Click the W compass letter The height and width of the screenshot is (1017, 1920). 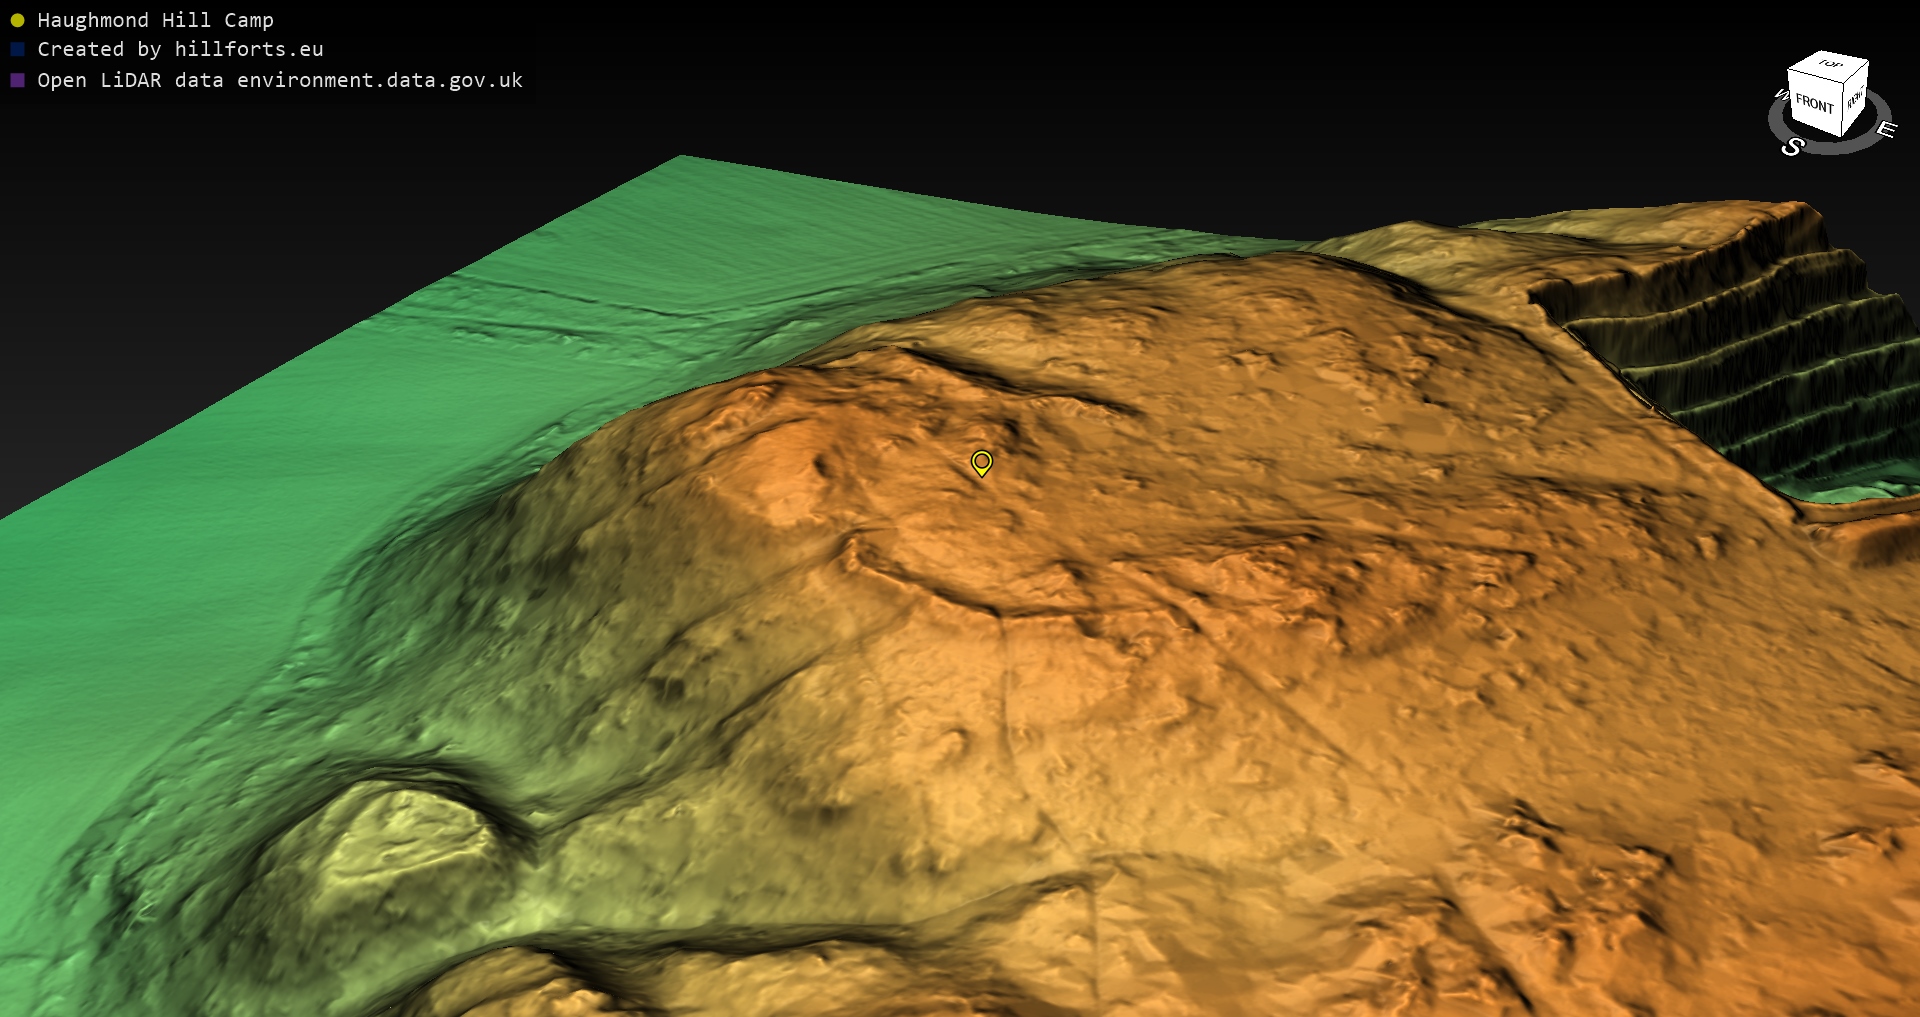pos(1780,95)
